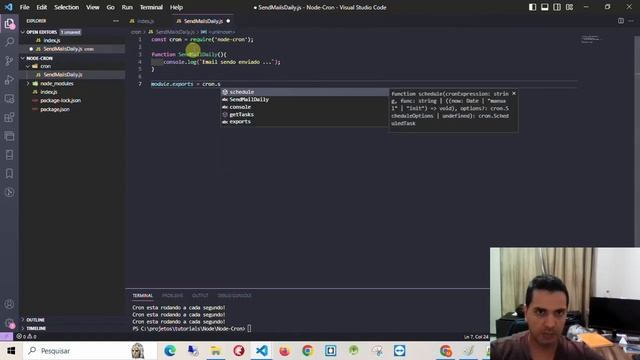Open the Extensions view
This screenshot has width=640, height=360.
pos(9,118)
